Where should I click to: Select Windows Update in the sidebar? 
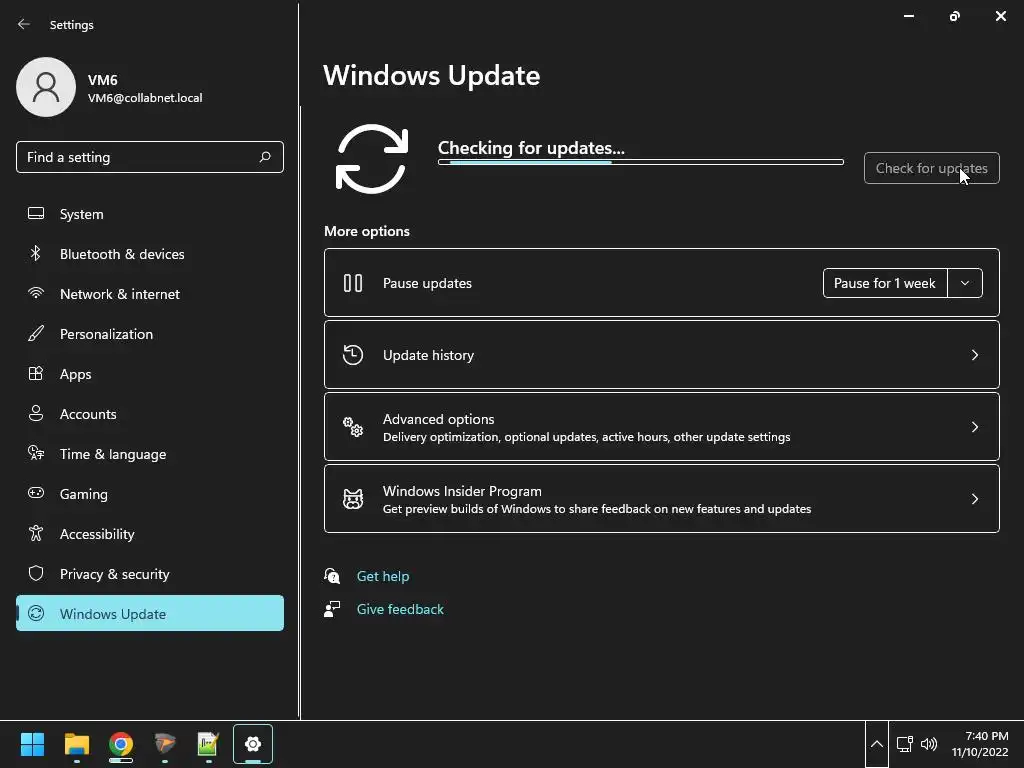[150, 613]
